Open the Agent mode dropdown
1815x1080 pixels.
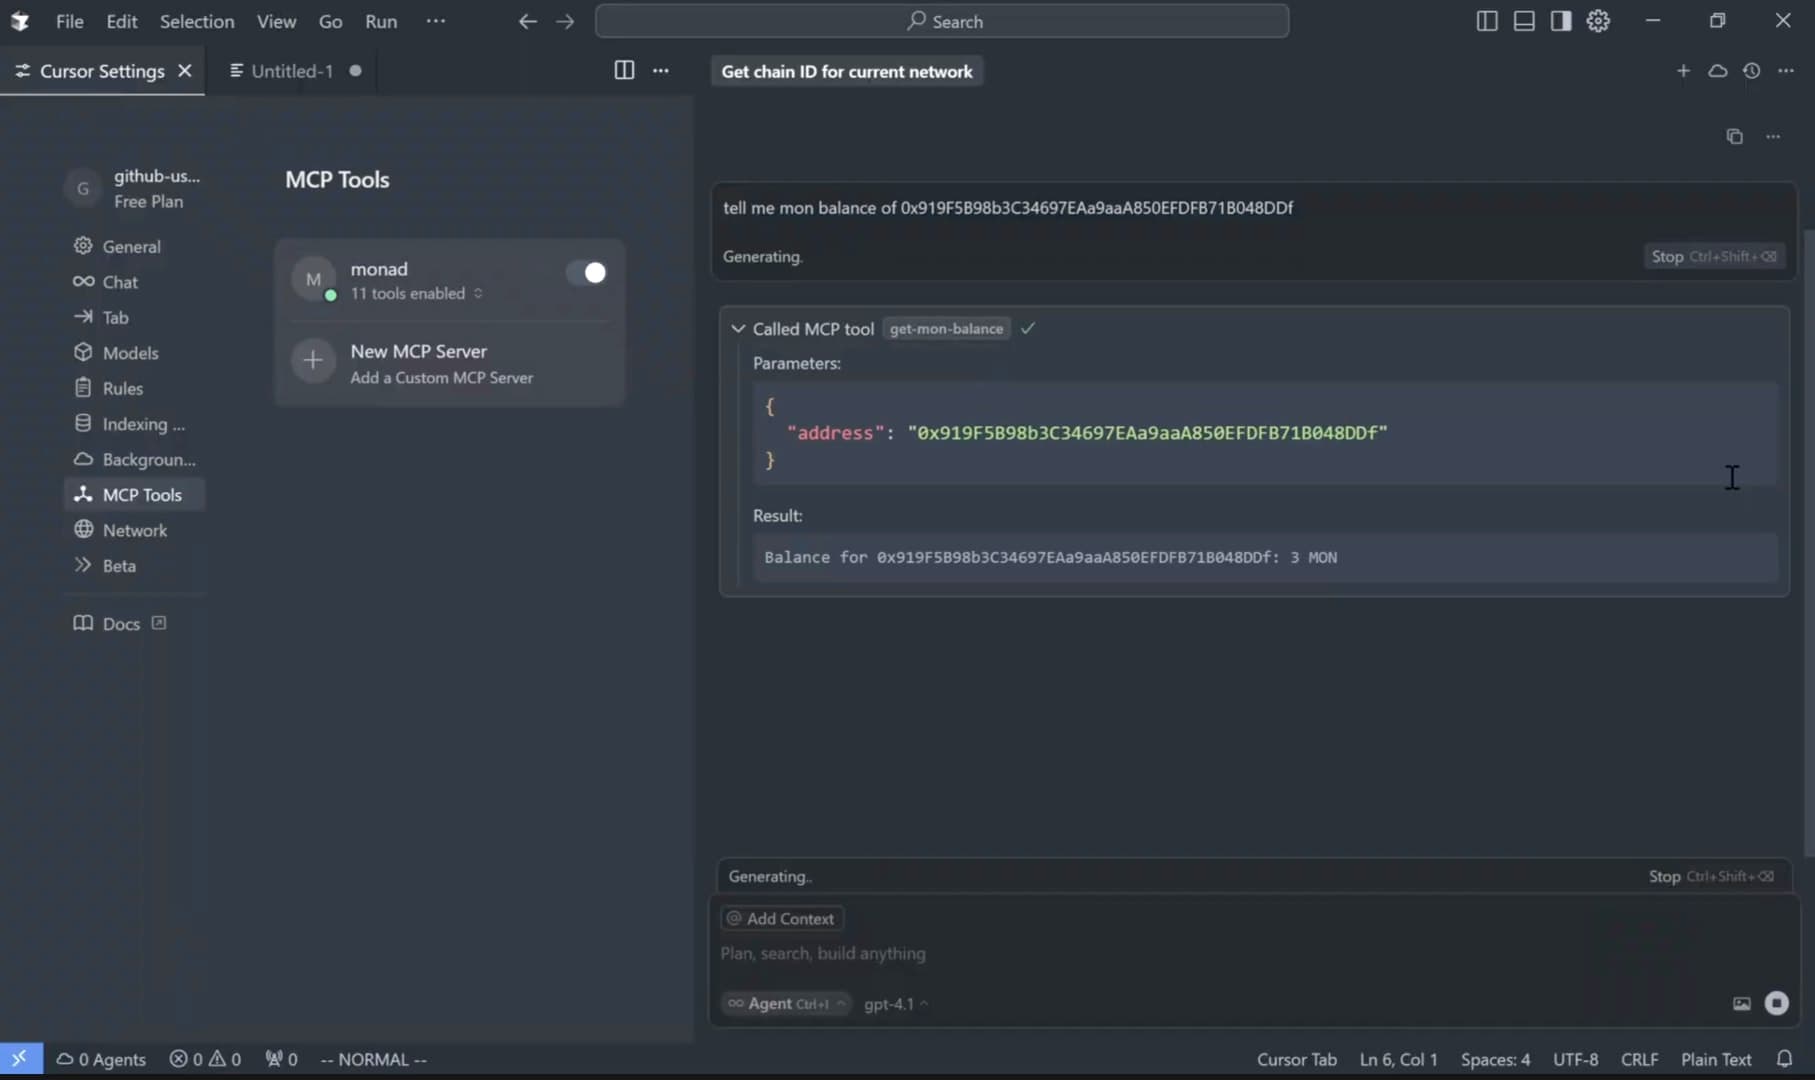pos(786,1004)
